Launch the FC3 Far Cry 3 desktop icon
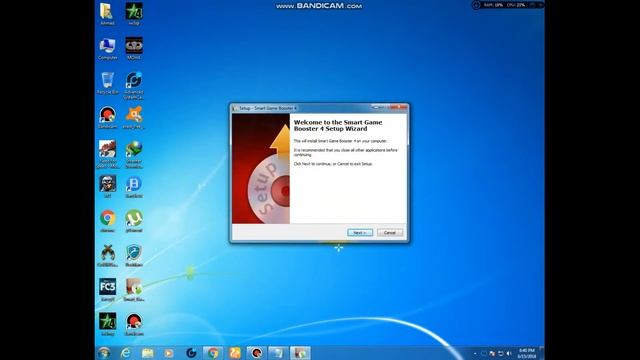 pos(107,290)
